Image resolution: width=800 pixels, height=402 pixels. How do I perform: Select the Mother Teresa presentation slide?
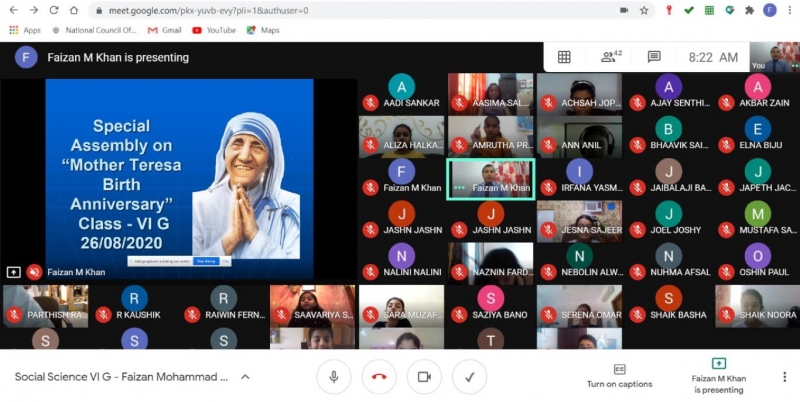coord(179,170)
